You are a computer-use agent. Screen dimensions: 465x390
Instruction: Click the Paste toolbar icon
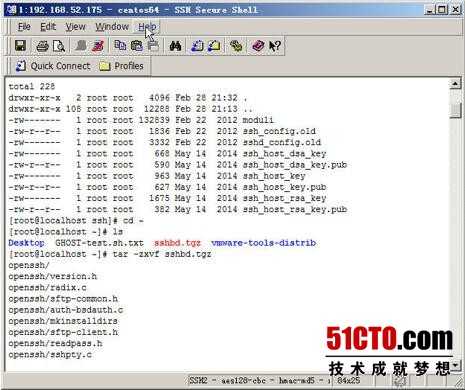tap(137, 46)
